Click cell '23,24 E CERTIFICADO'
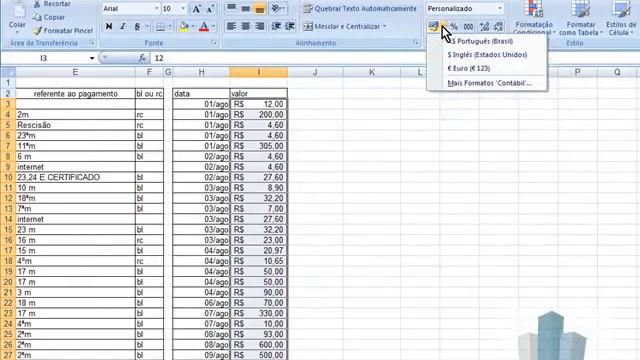Image resolution: width=640 pixels, height=360 pixels. 76,178
